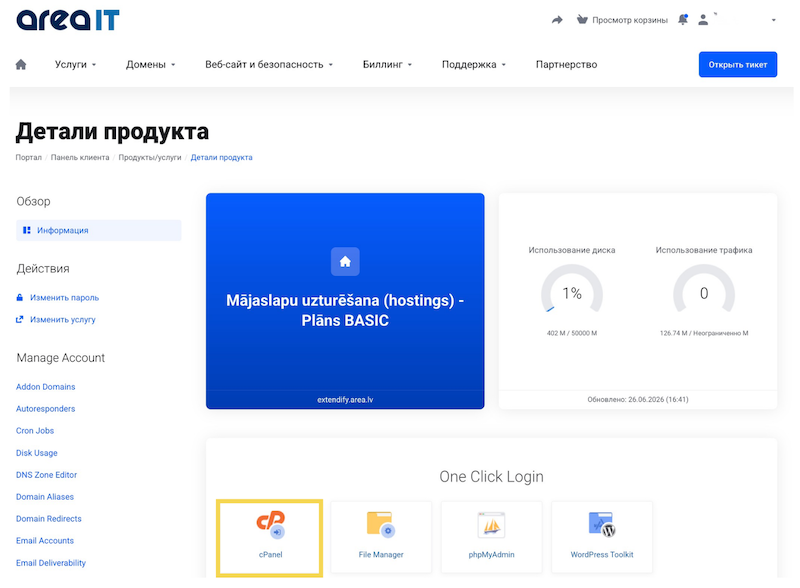Click house icon on blue product card
Screen dimensions: 800x588
(345, 261)
